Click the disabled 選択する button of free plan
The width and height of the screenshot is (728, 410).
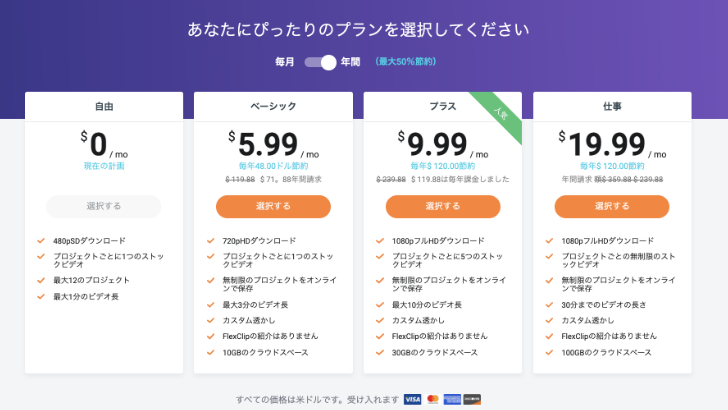coord(104,206)
